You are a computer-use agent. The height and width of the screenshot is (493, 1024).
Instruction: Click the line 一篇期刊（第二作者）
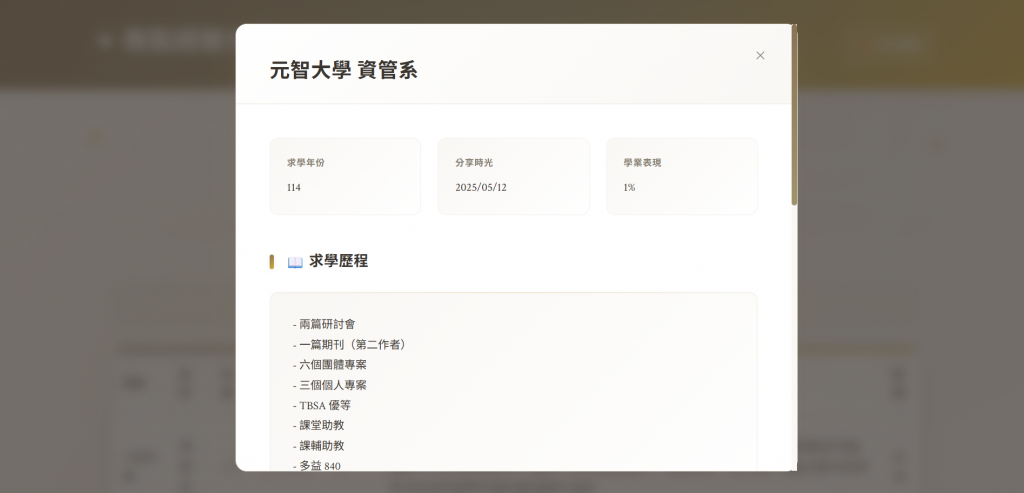click(x=351, y=344)
